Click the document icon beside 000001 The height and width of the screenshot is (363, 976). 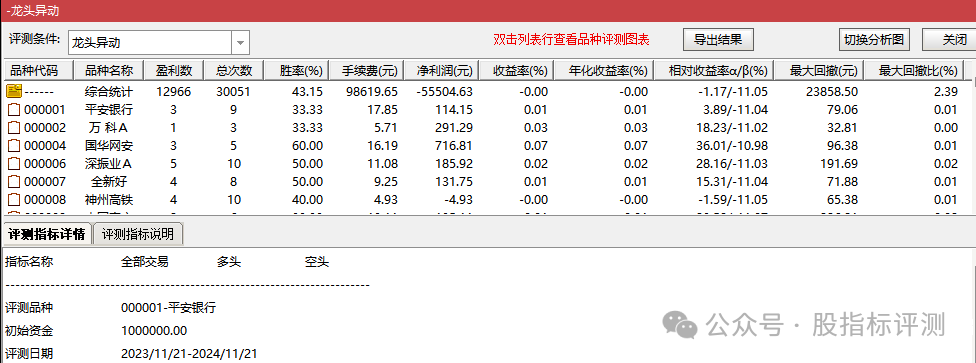click(x=14, y=110)
